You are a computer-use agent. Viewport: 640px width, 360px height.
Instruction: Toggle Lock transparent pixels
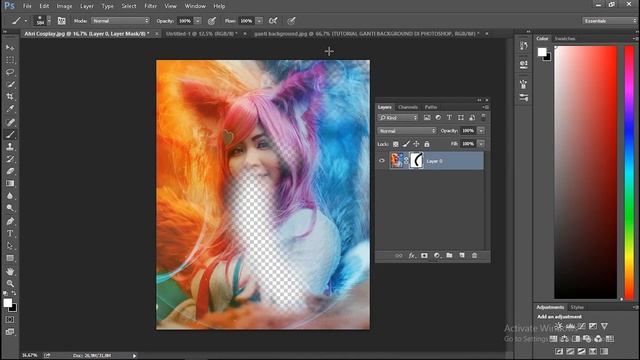point(396,144)
